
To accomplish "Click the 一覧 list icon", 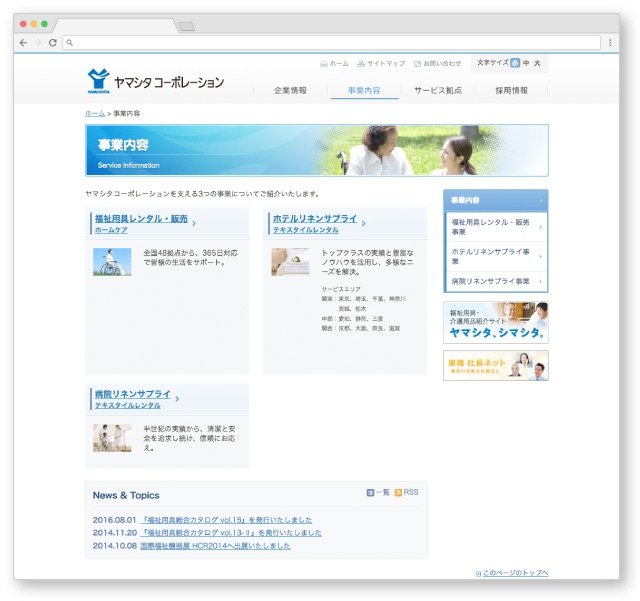I will [x=370, y=493].
